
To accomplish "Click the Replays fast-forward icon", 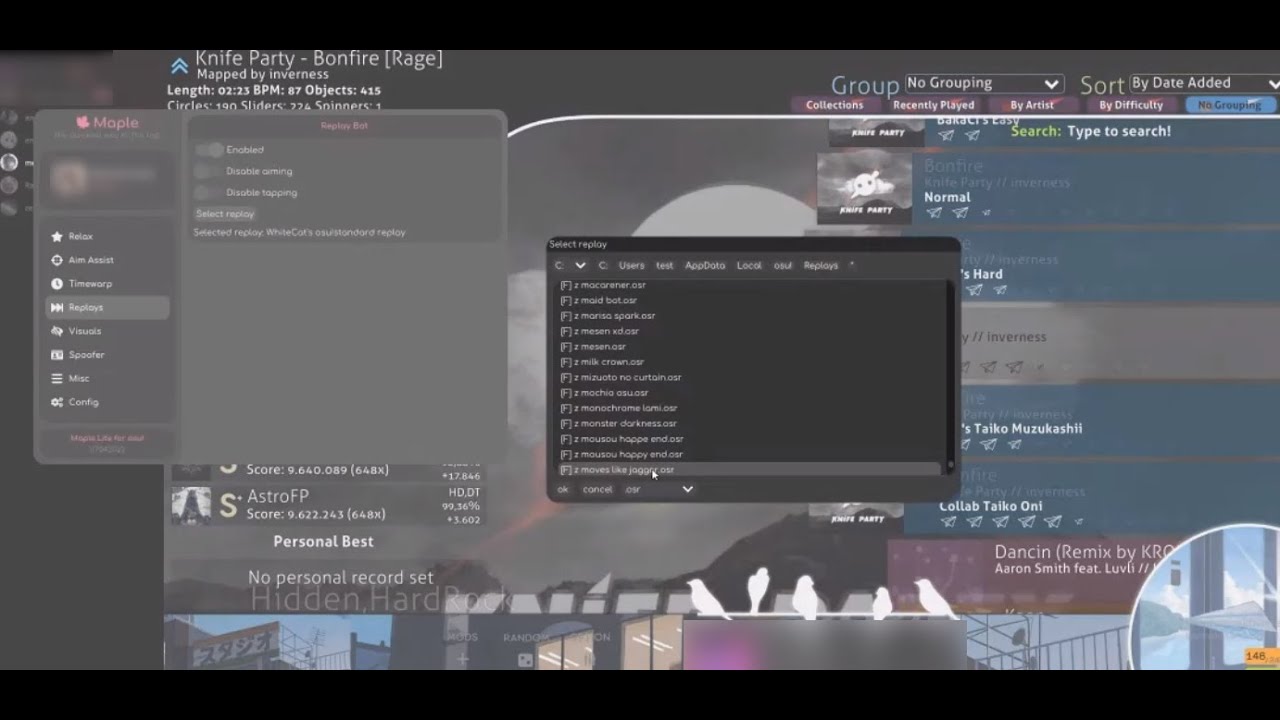I will pyautogui.click(x=56, y=308).
